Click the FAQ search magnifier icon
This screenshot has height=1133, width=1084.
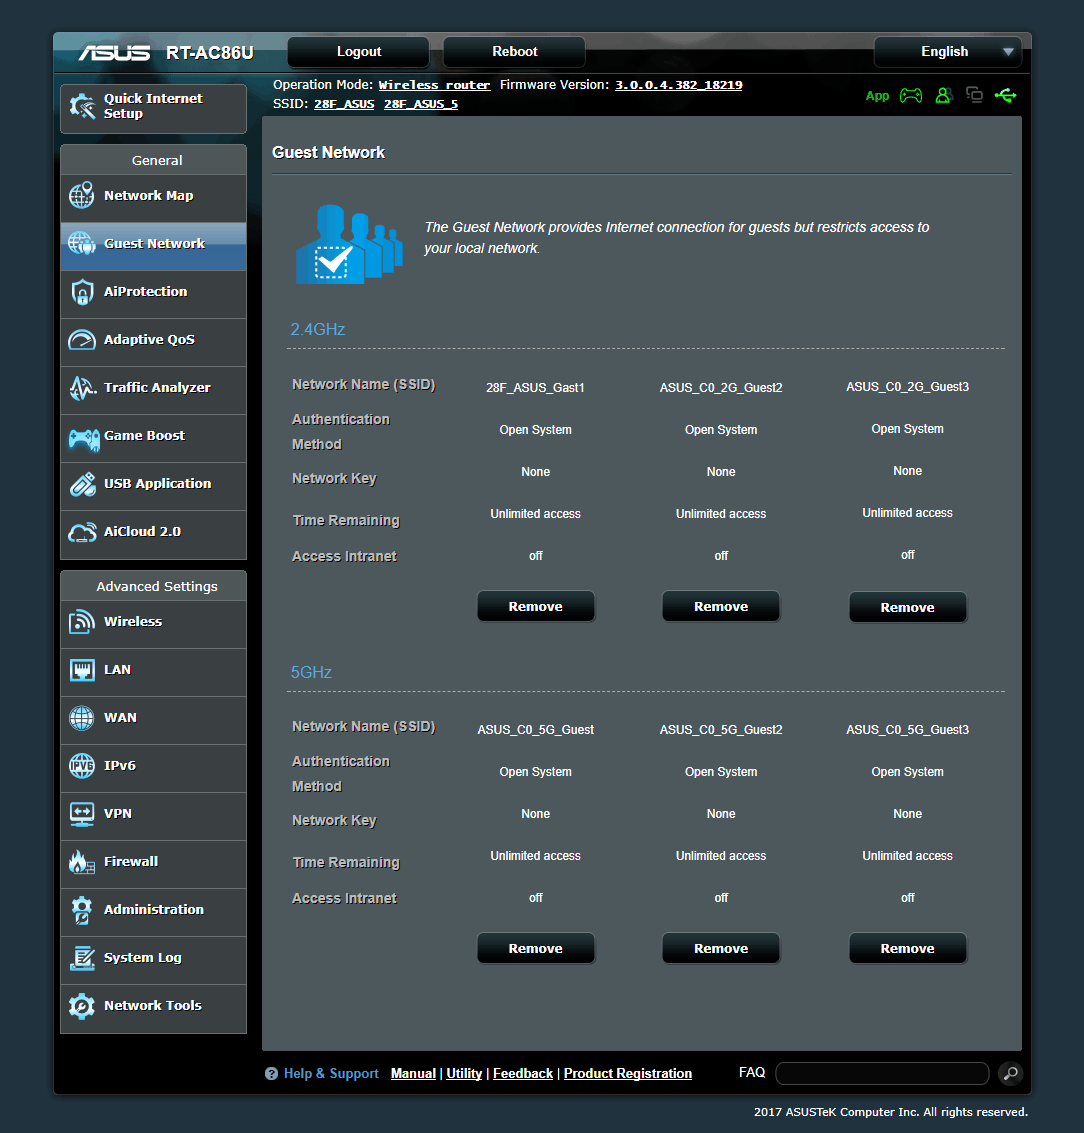click(x=1011, y=1073)
